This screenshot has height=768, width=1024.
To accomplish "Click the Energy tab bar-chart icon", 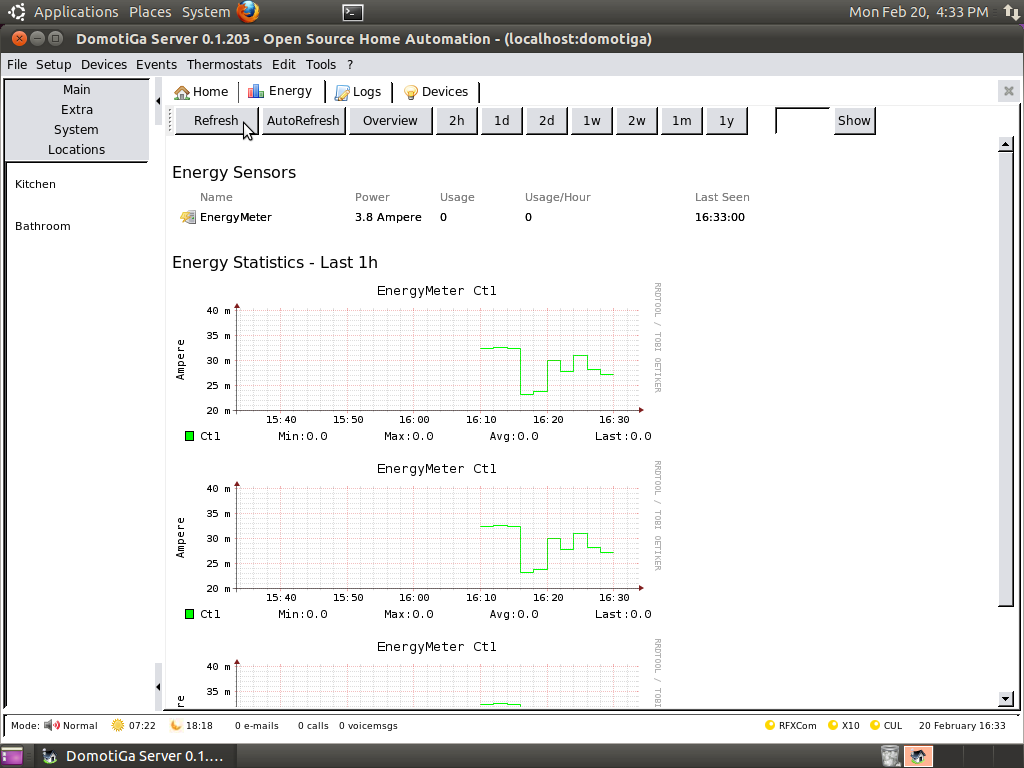I will (256, 91).
